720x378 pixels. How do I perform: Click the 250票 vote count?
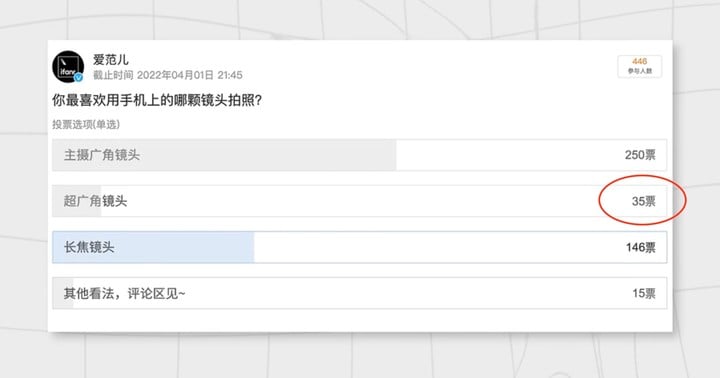(640, 155)
